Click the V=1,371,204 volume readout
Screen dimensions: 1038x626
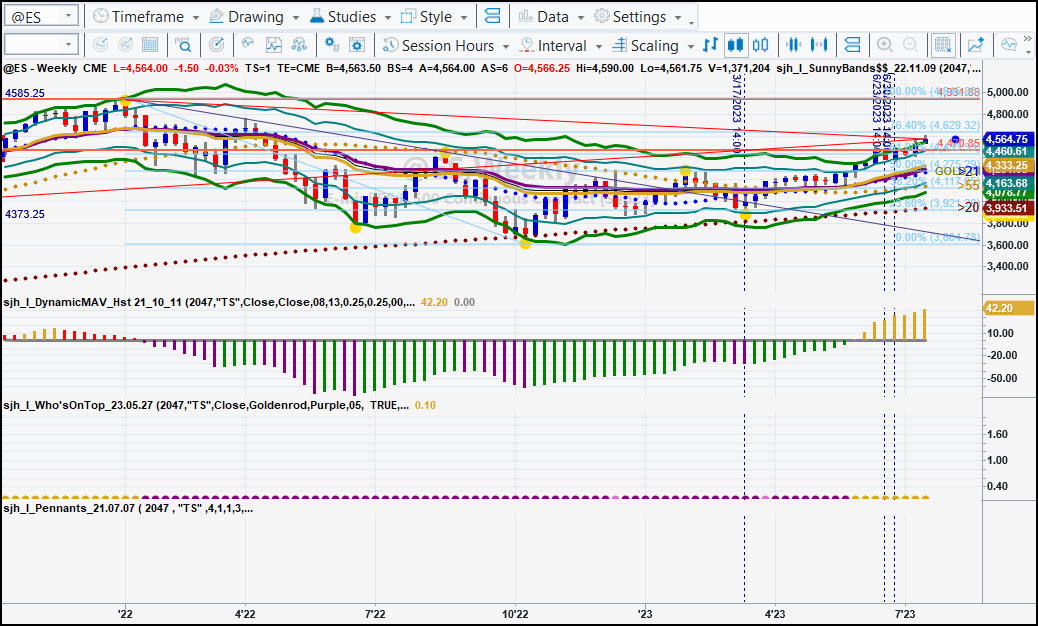pyautogui.click(x=738, y=68)
